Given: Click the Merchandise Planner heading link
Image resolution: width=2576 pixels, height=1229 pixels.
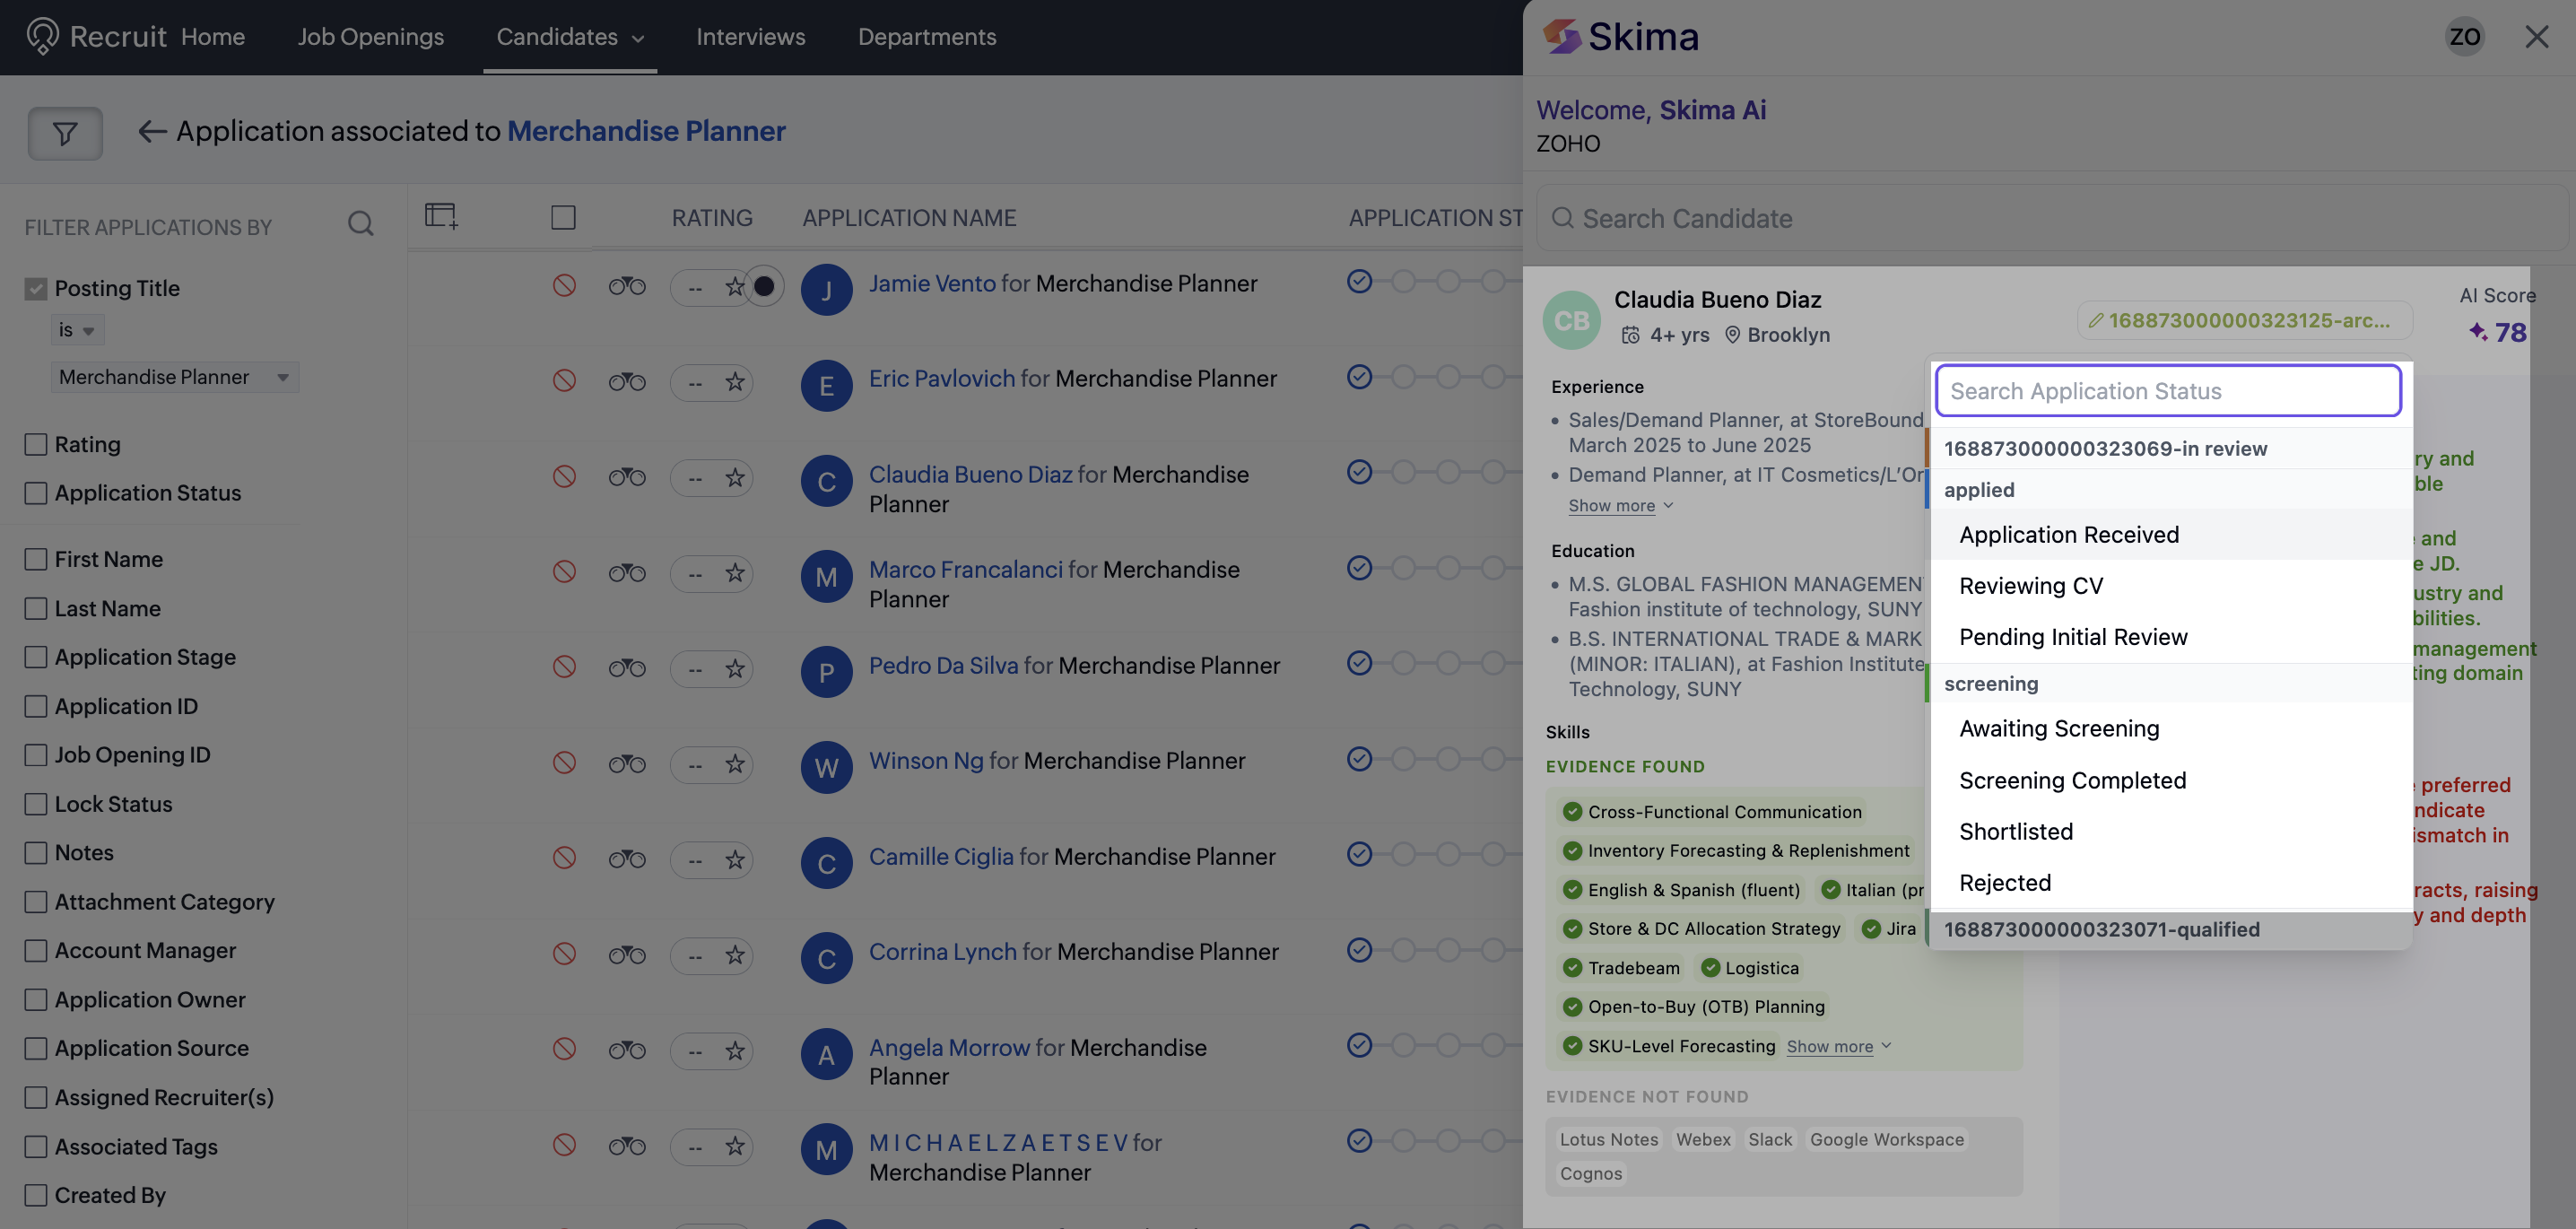Looking at the screenshot, I should click(646, 131).
